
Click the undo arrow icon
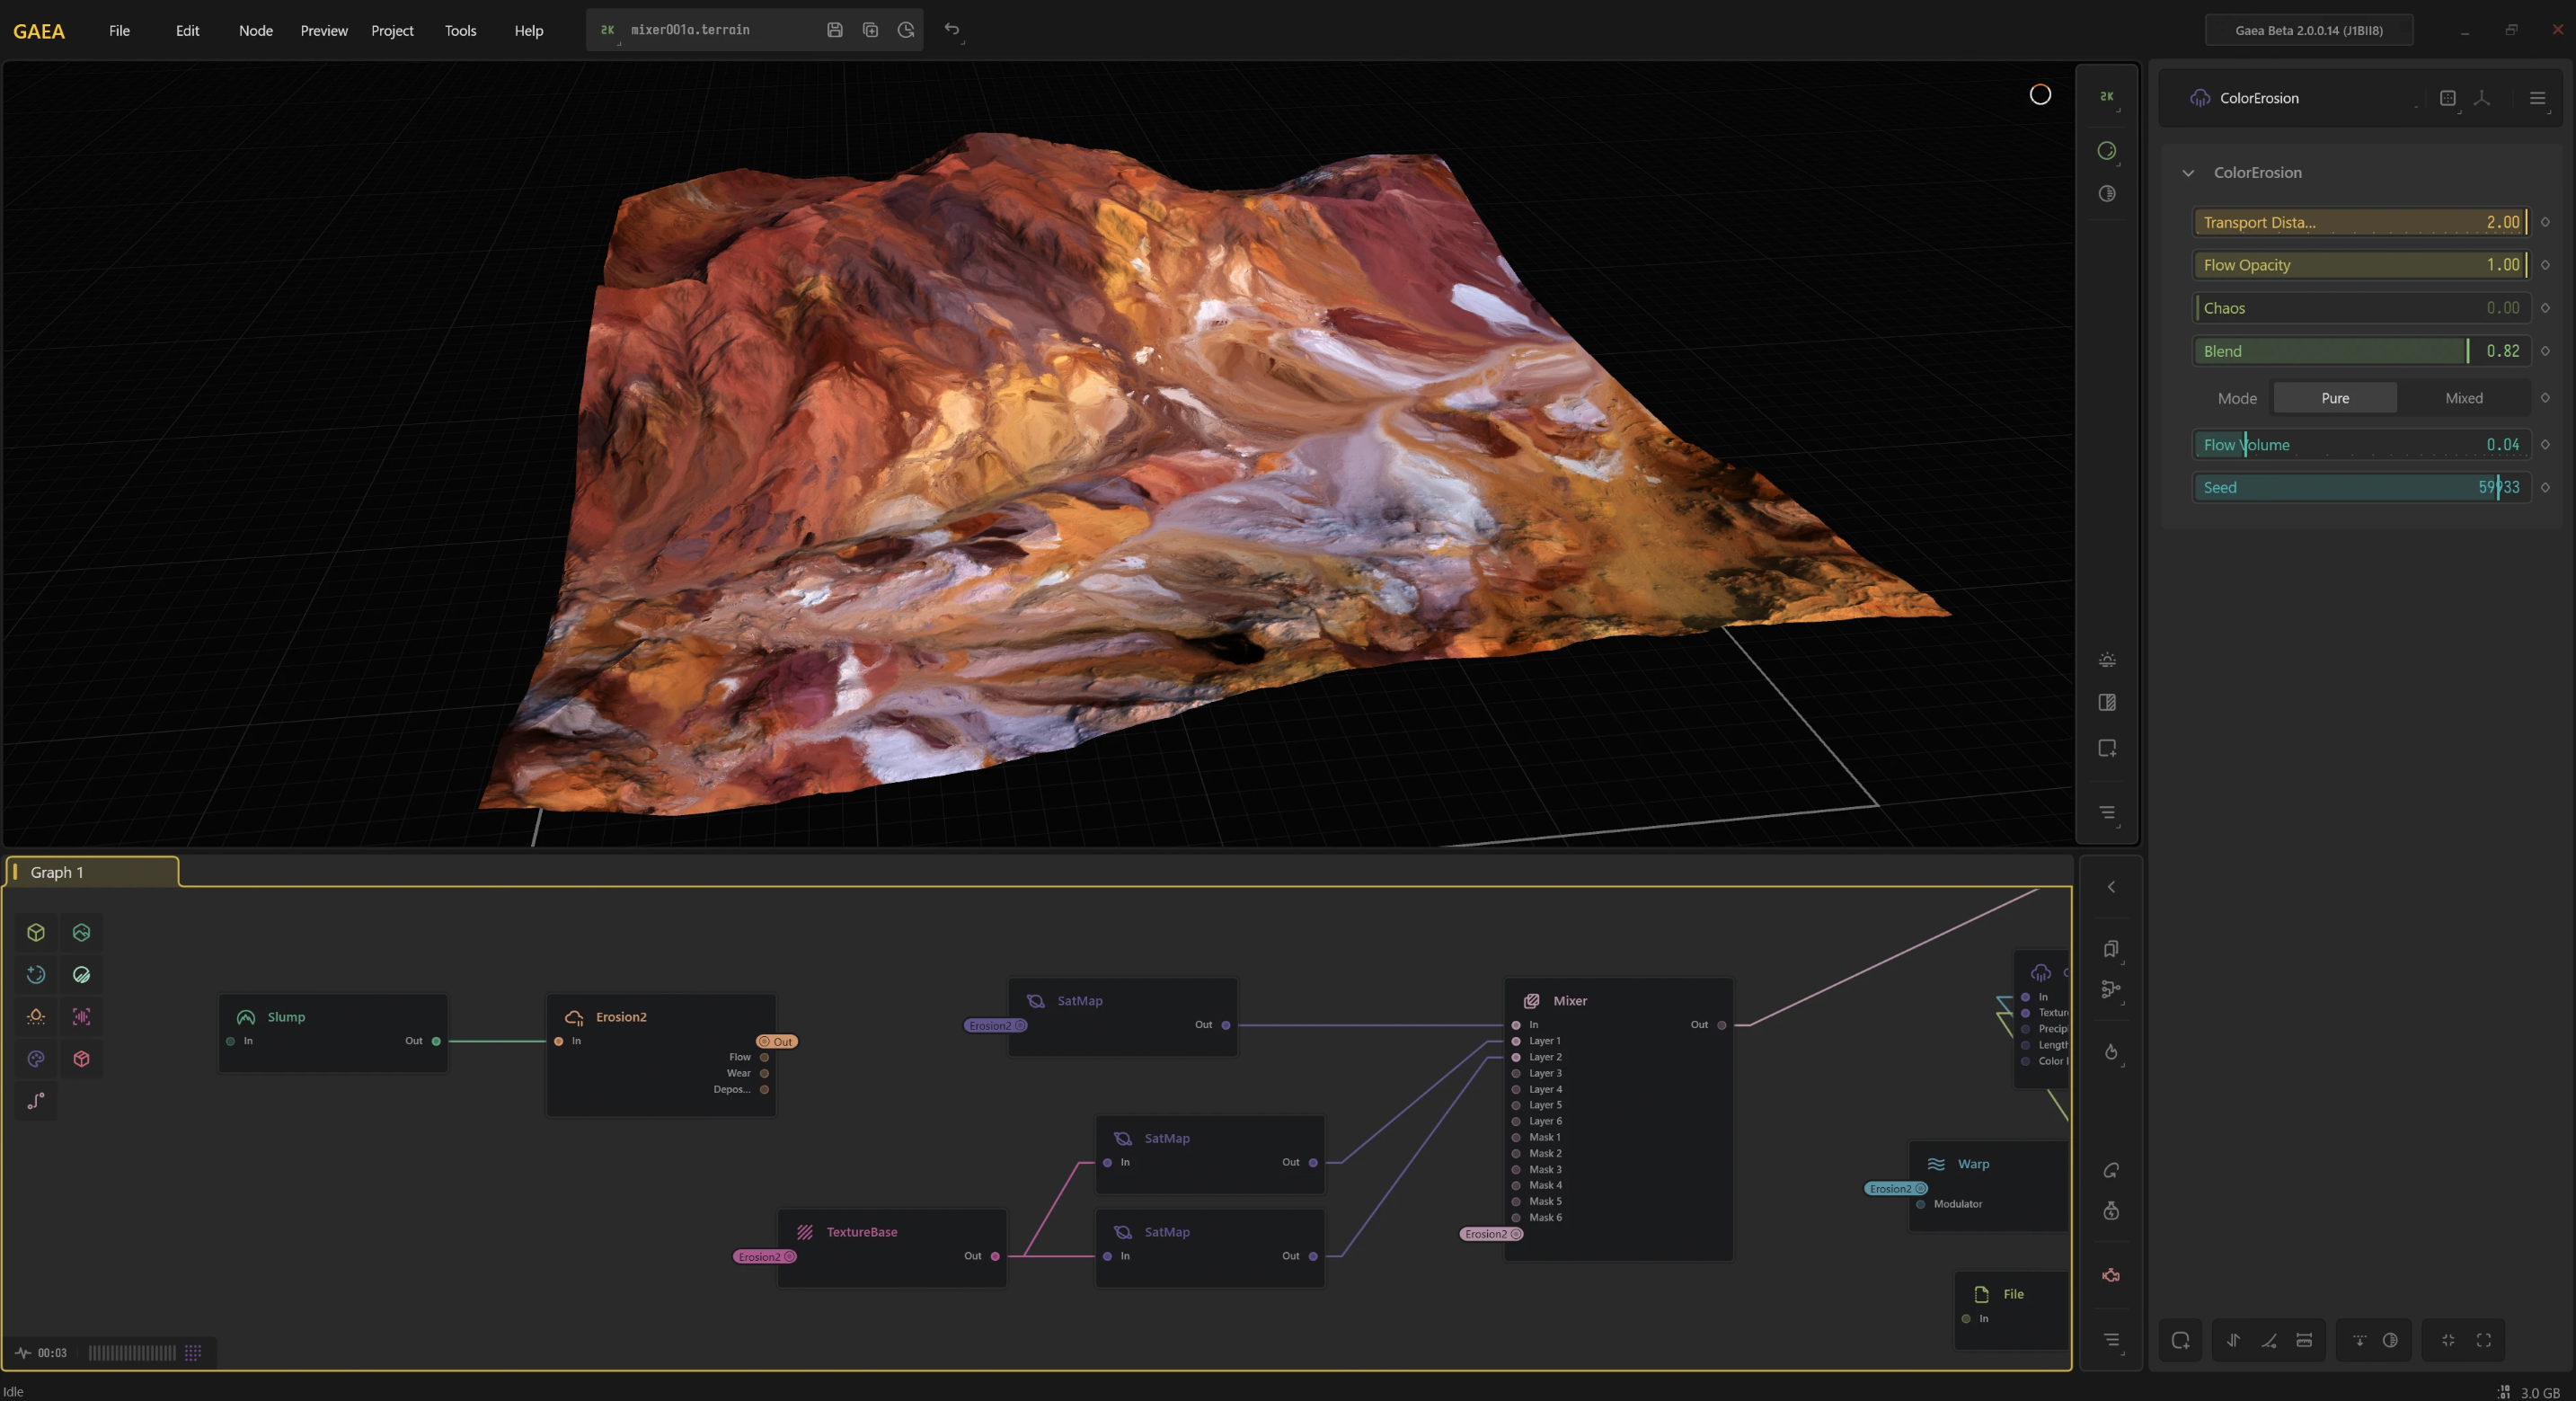click(x=951, y=30)
